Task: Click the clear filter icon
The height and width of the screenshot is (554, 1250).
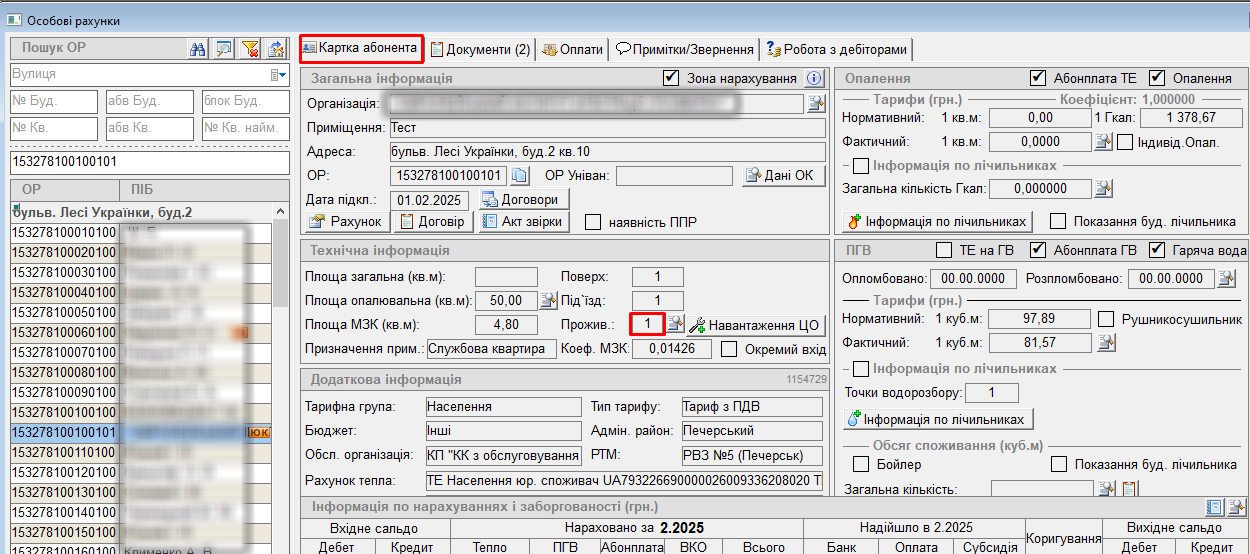Action: click(x=250, y=48)
